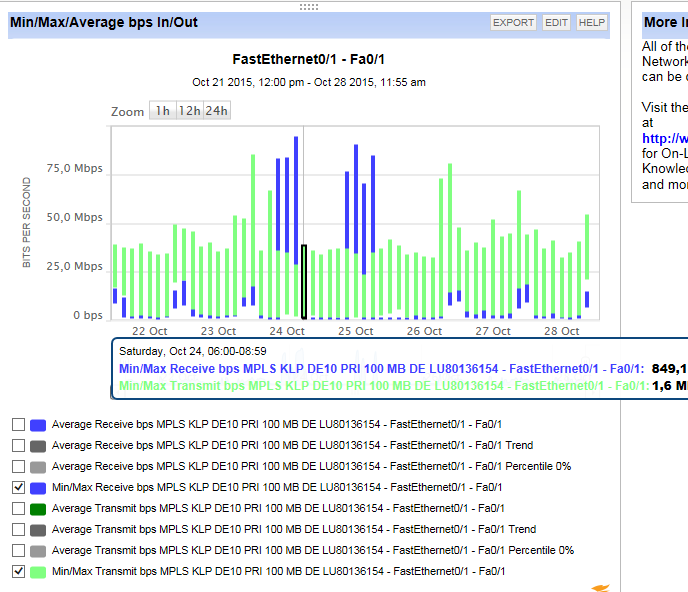Click the '25,0 Mbps' axis value

75,266
